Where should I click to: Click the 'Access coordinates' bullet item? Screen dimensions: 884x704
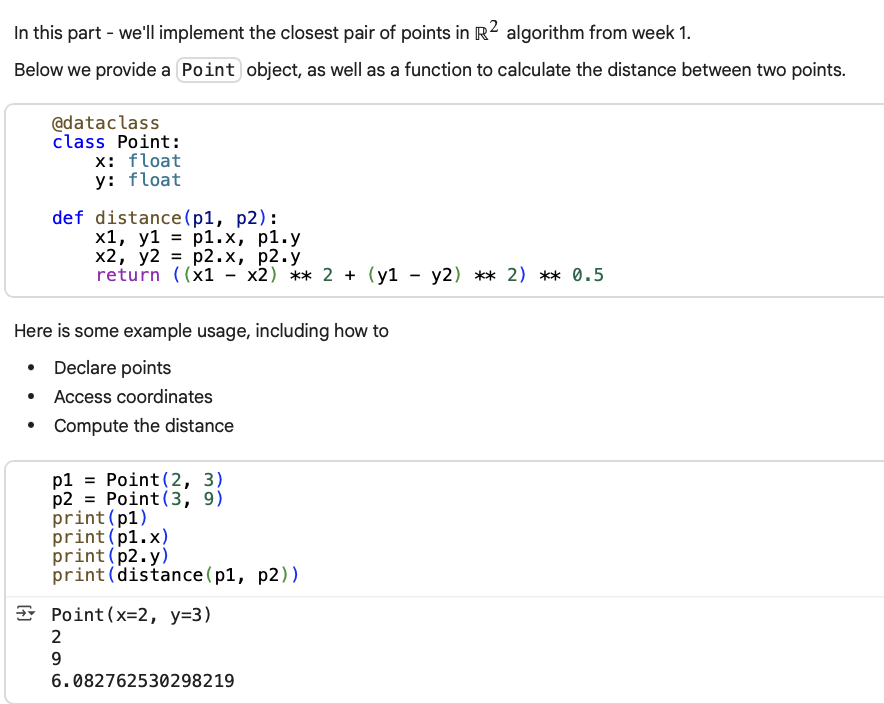133,397
